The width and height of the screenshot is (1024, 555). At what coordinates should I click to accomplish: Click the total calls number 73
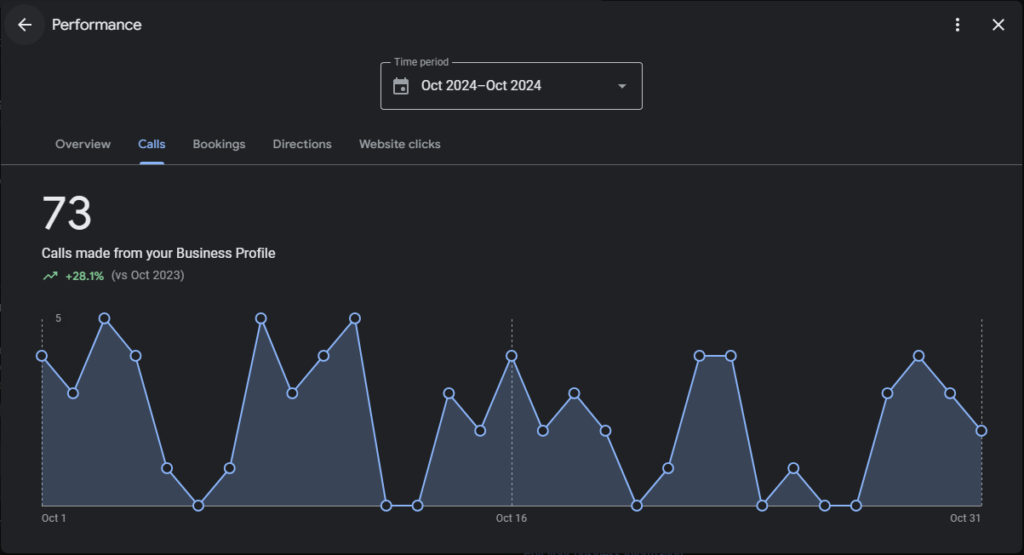coord(67,214)
